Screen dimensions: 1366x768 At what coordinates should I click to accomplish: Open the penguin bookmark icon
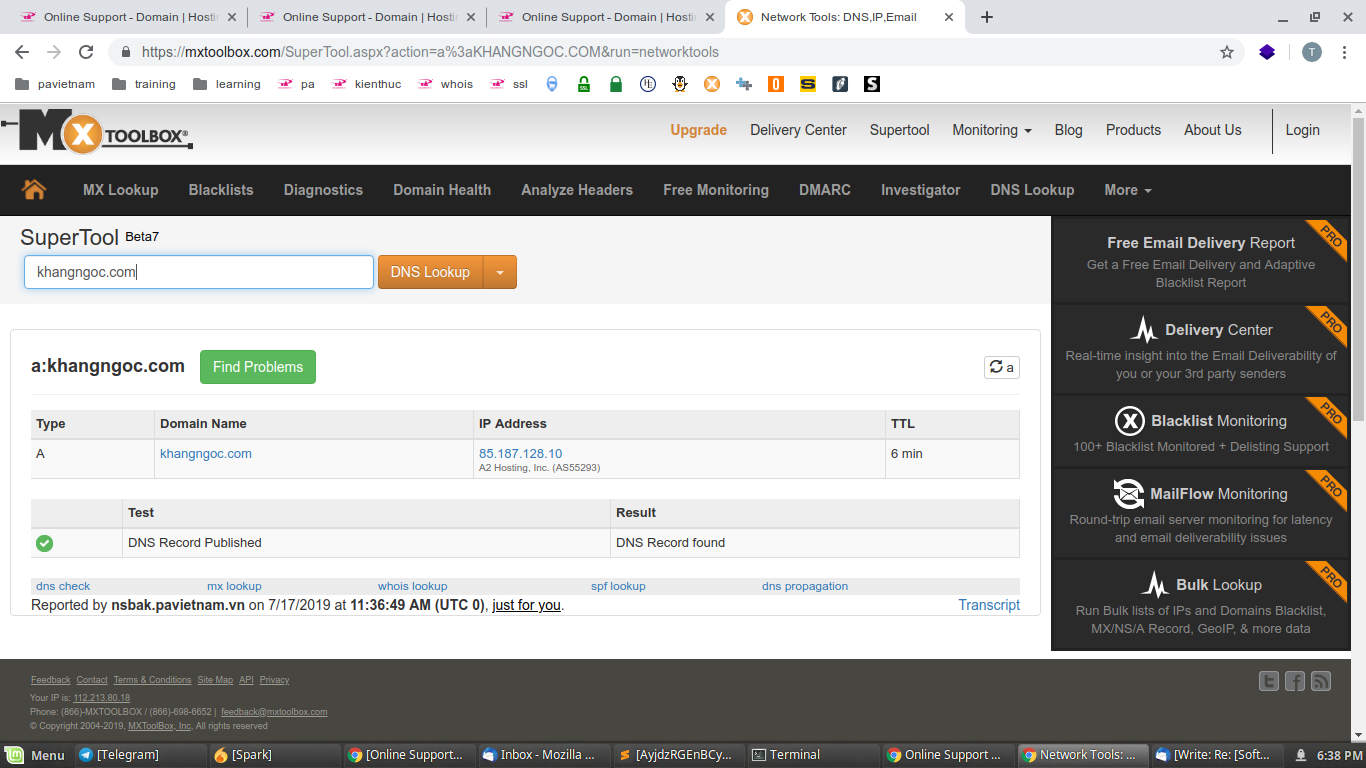(x=680, y=84)
